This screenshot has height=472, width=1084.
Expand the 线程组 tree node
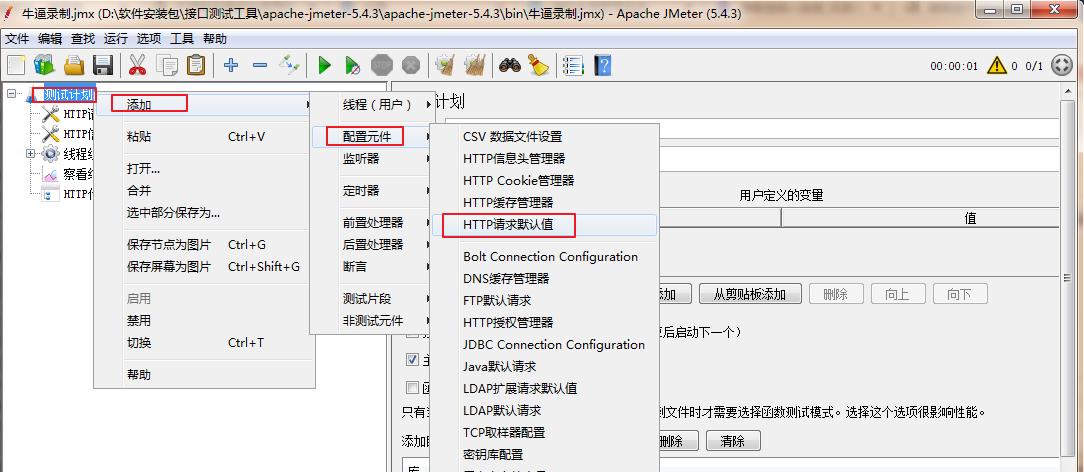(30, 153)
